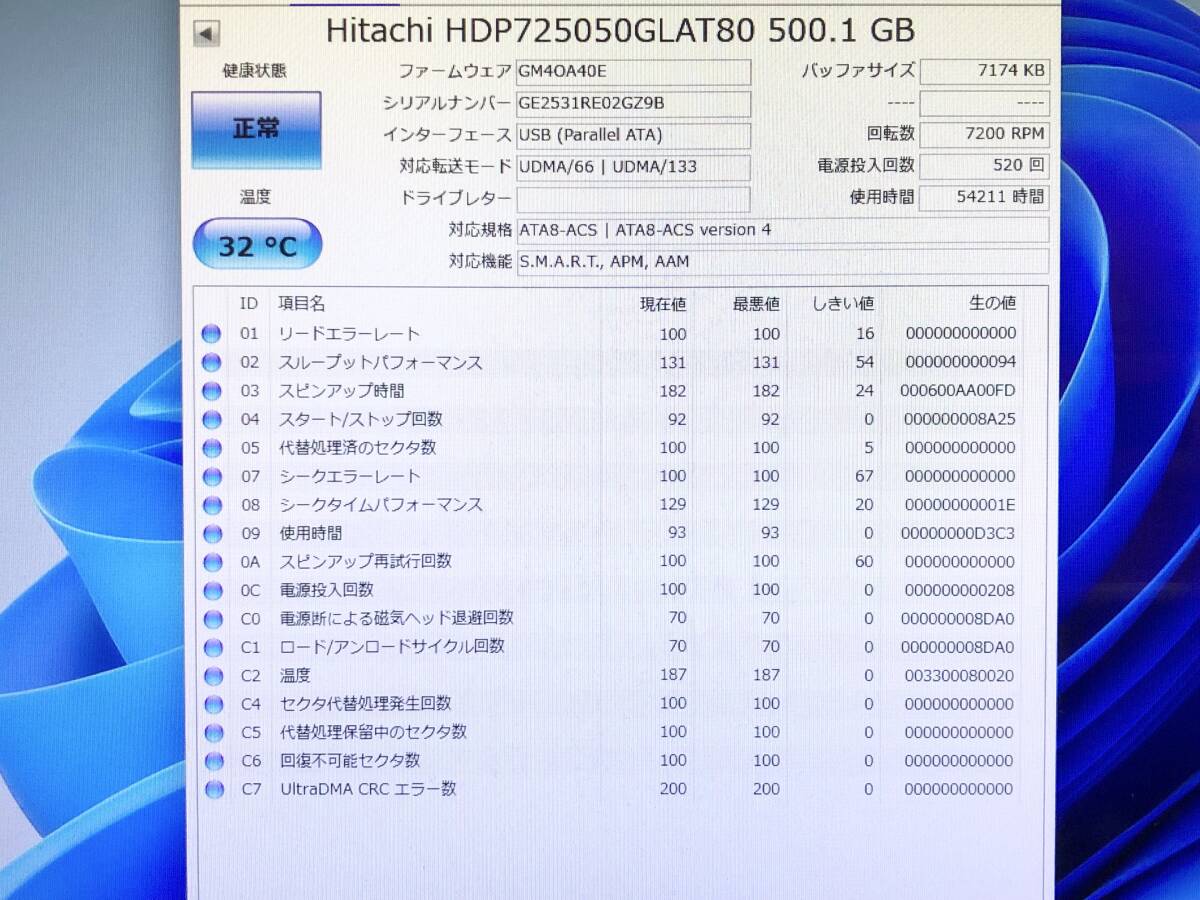Select the スループットパフォーマンス attribute name

[x=380, y=363]
